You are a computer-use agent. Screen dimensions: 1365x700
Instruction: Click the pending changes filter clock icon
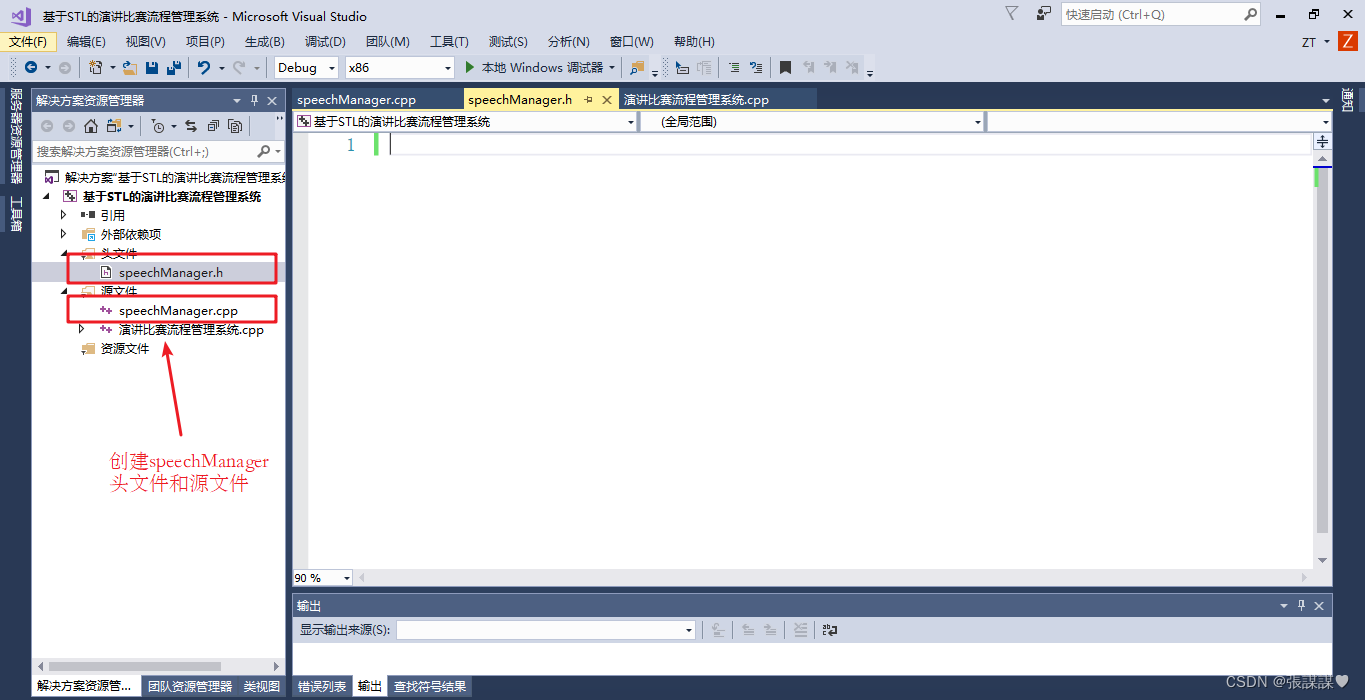(157, 126)
